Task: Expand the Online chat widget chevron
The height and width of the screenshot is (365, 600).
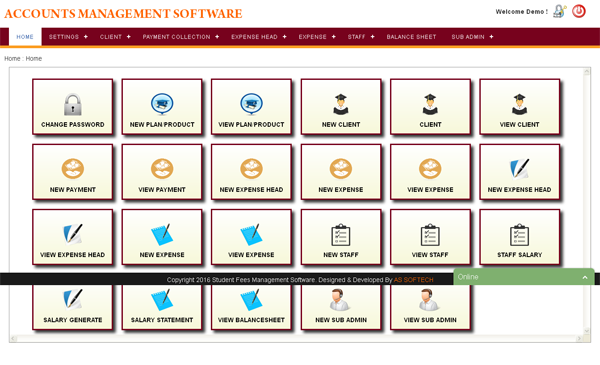Action: (585, 277)
